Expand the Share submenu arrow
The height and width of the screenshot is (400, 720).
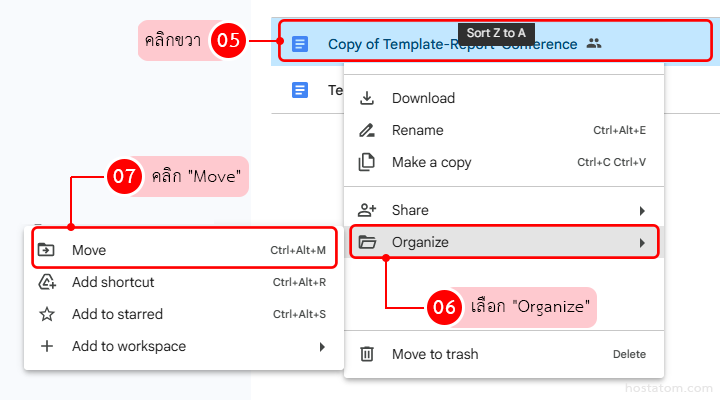click(x=642, y=210)
